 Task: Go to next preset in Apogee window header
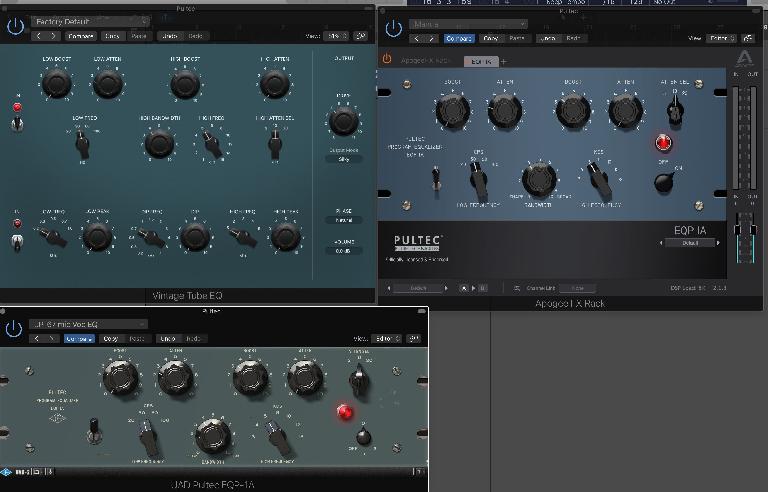point(432,38)
